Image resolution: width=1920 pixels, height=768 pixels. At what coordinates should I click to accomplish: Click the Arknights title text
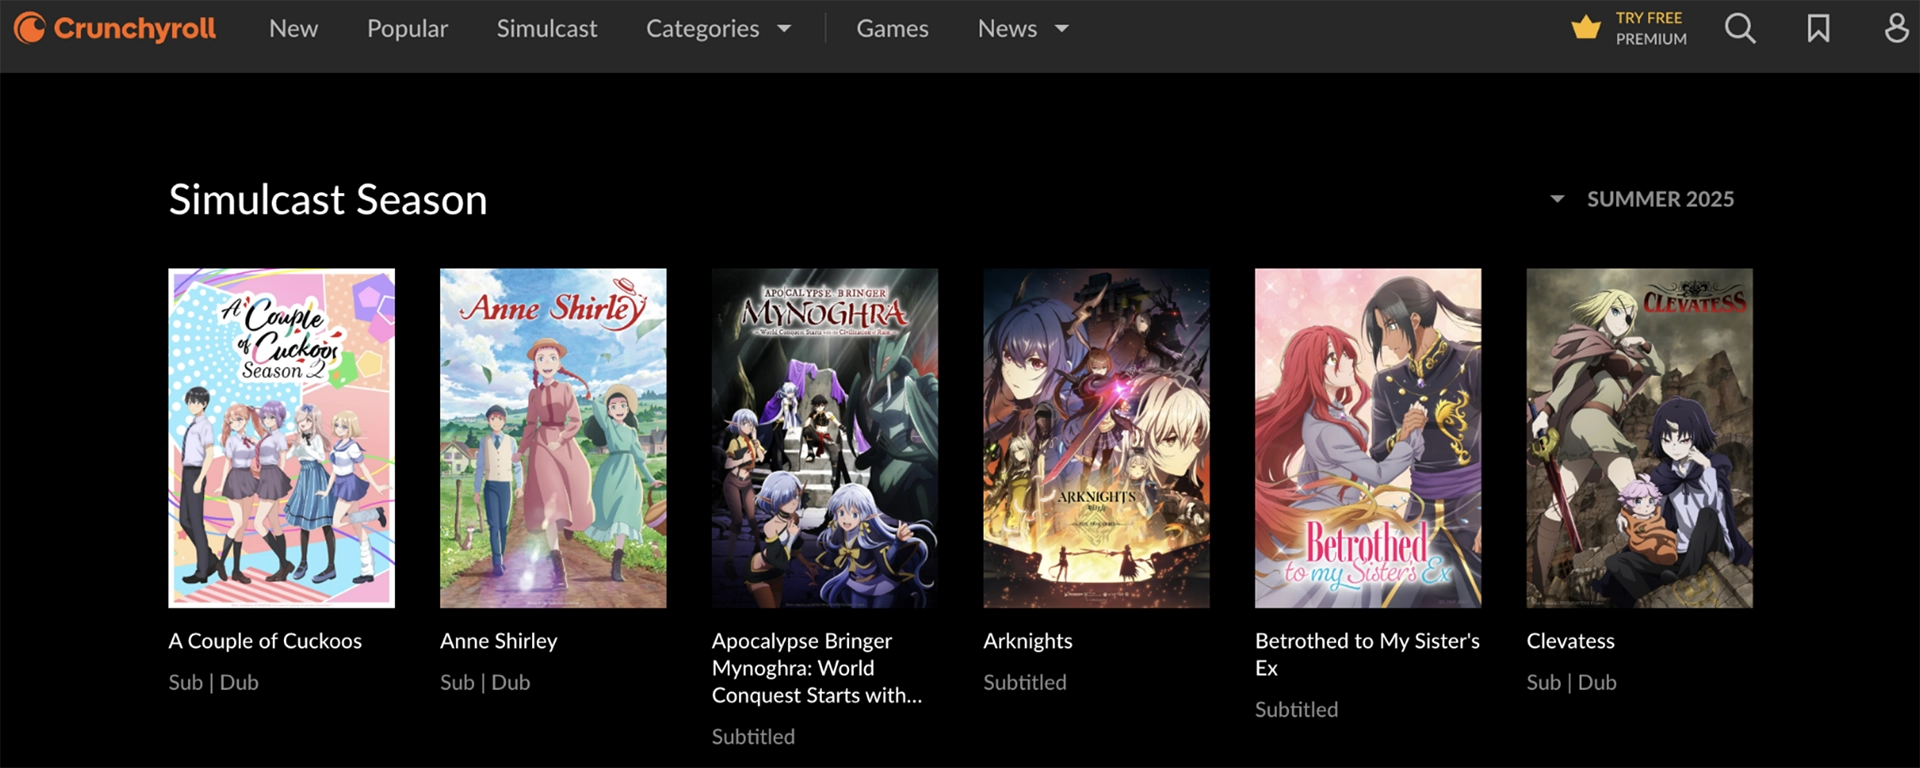tap(1027, 641)
